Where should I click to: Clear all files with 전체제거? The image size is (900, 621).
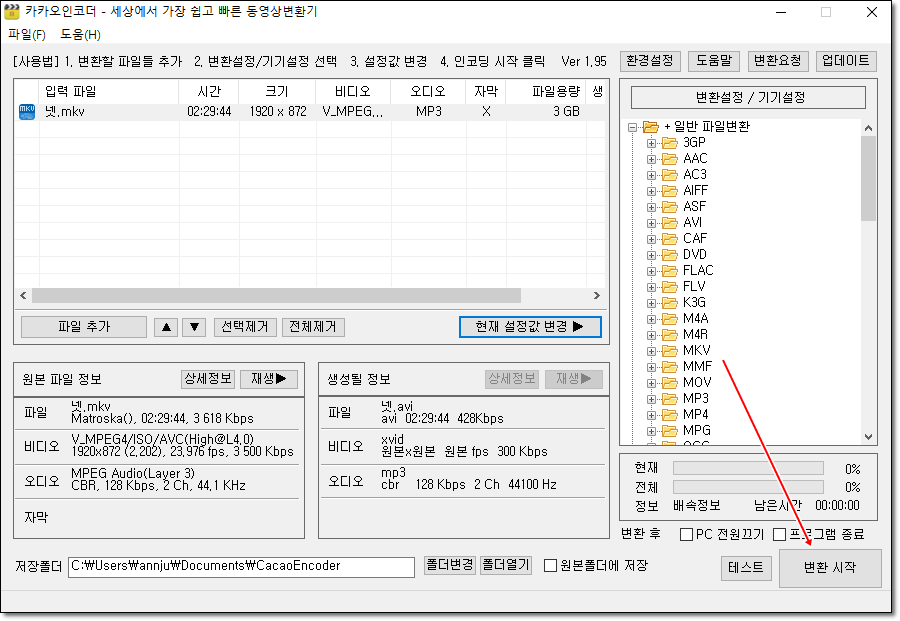click(313, 327)
